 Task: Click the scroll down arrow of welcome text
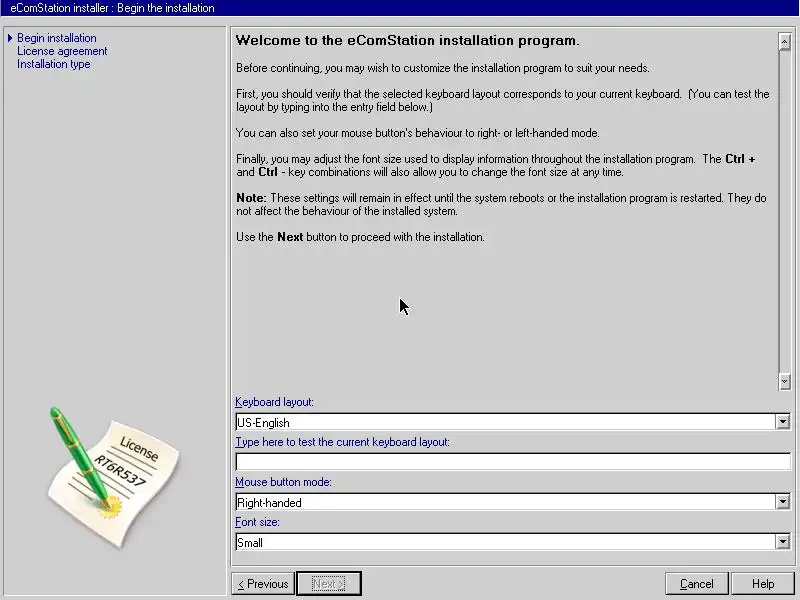[x=785, y=381]
